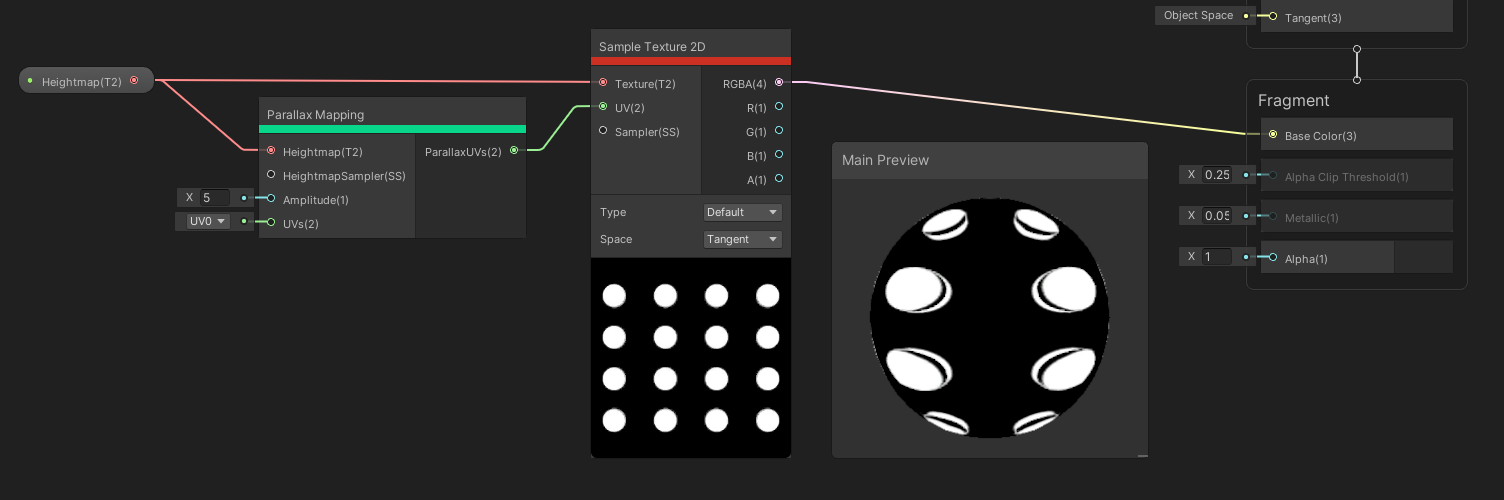Select the Alpha Clip Threshold(1) block
The width and height of the screenshot is (1504, 500).
(1356, 175)
